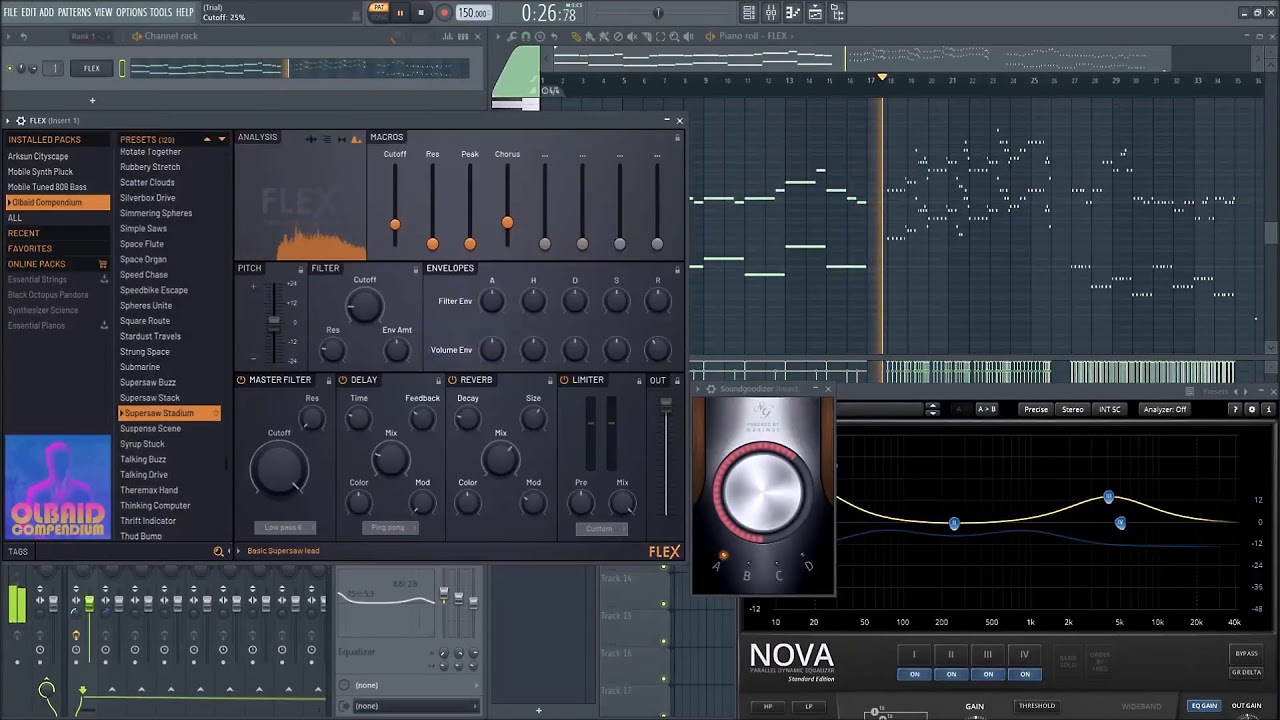Click the Precise button in NOVA

1036,409
